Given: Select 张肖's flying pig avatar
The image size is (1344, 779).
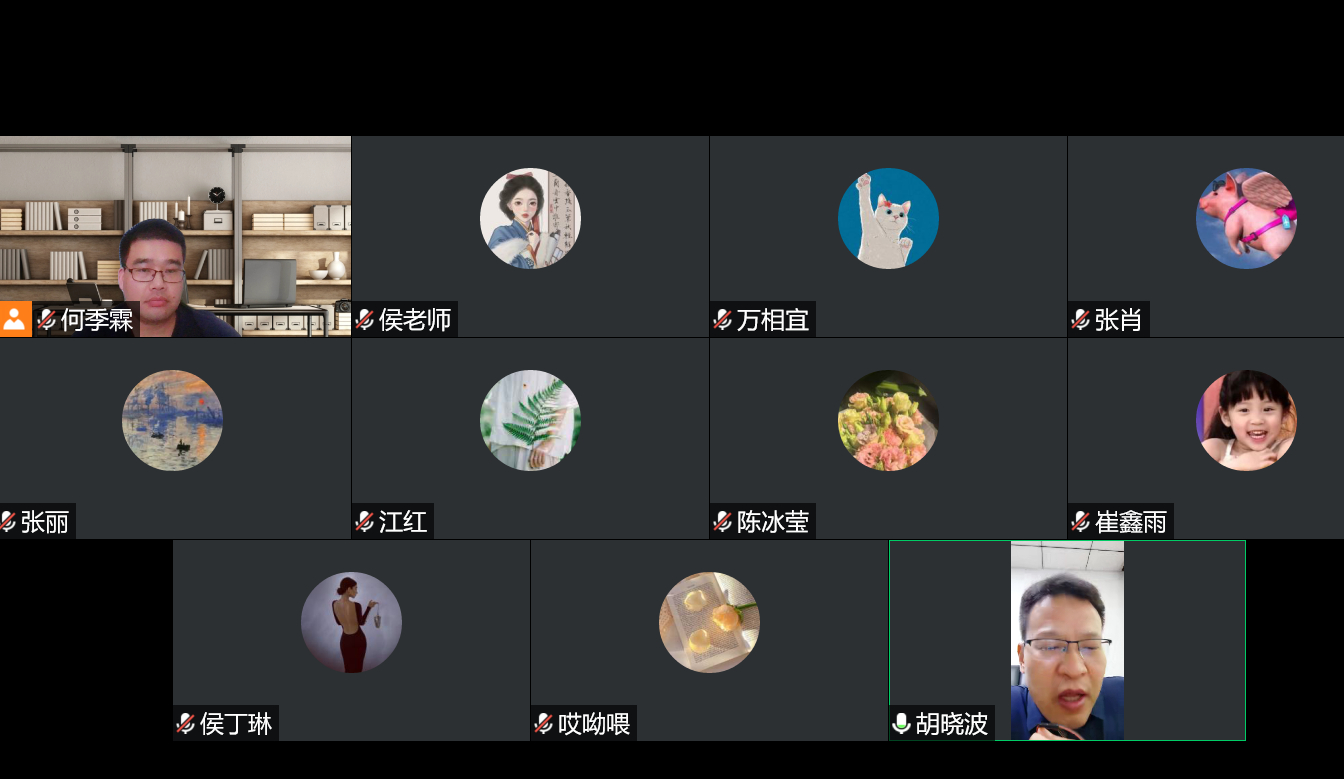Looking at the screenshot, I should [1246, 218].
